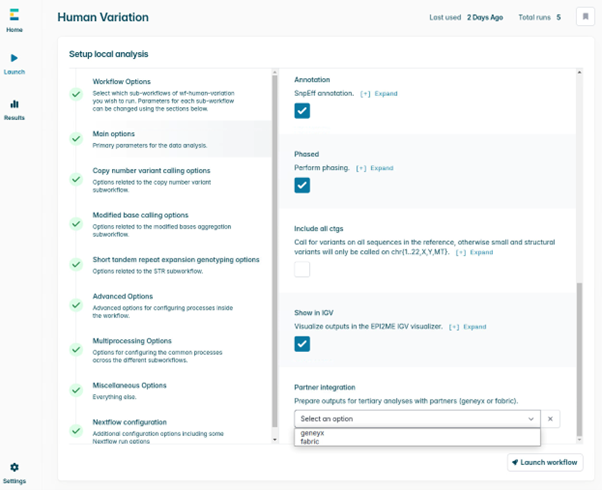This screenshot has width=602, height=490.
Task: Uncheck the Perform phasing checkbox
Action: pos(302,185)
